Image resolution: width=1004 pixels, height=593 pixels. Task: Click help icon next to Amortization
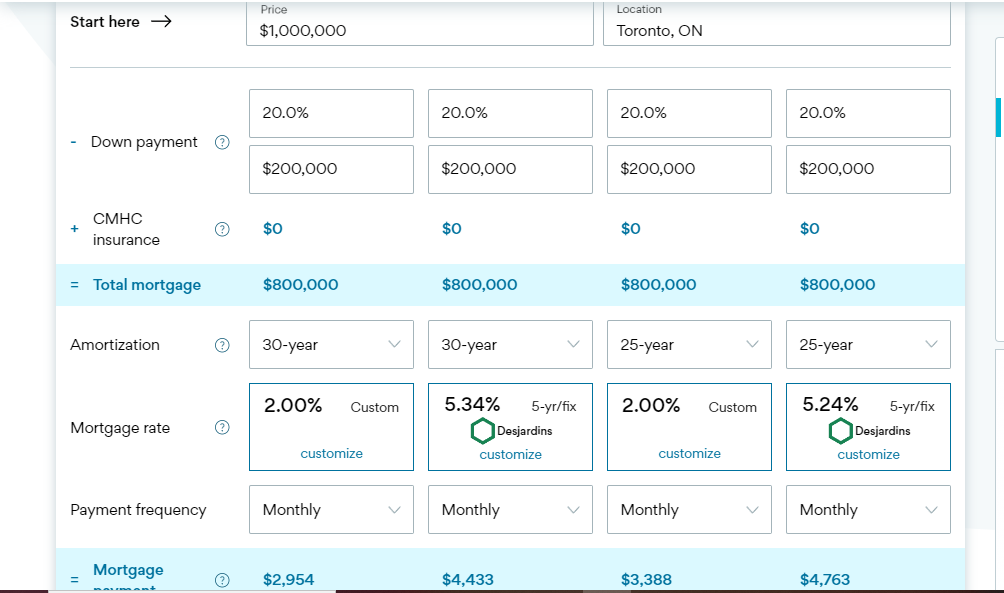[x=222, y=345]
